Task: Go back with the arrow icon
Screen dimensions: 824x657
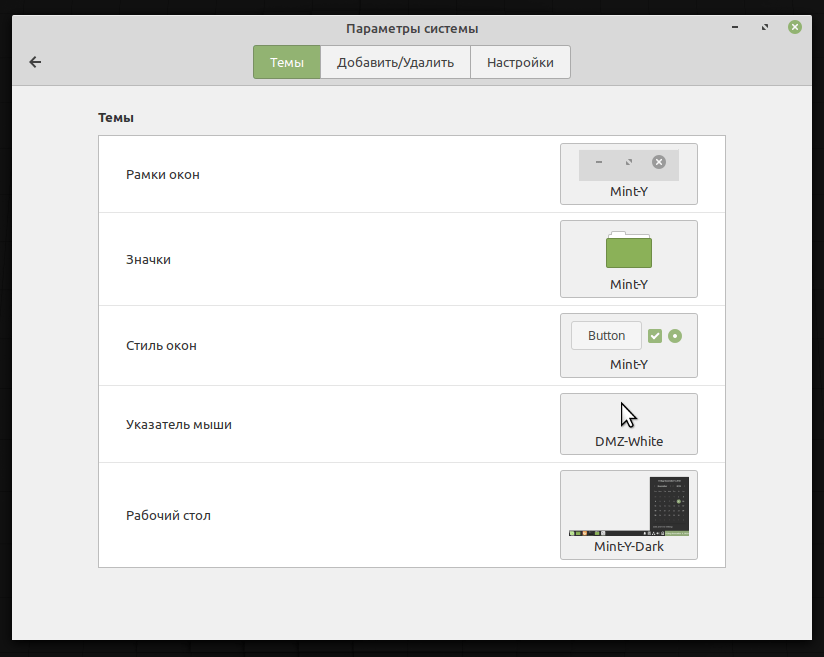Action: pos(35,62)
